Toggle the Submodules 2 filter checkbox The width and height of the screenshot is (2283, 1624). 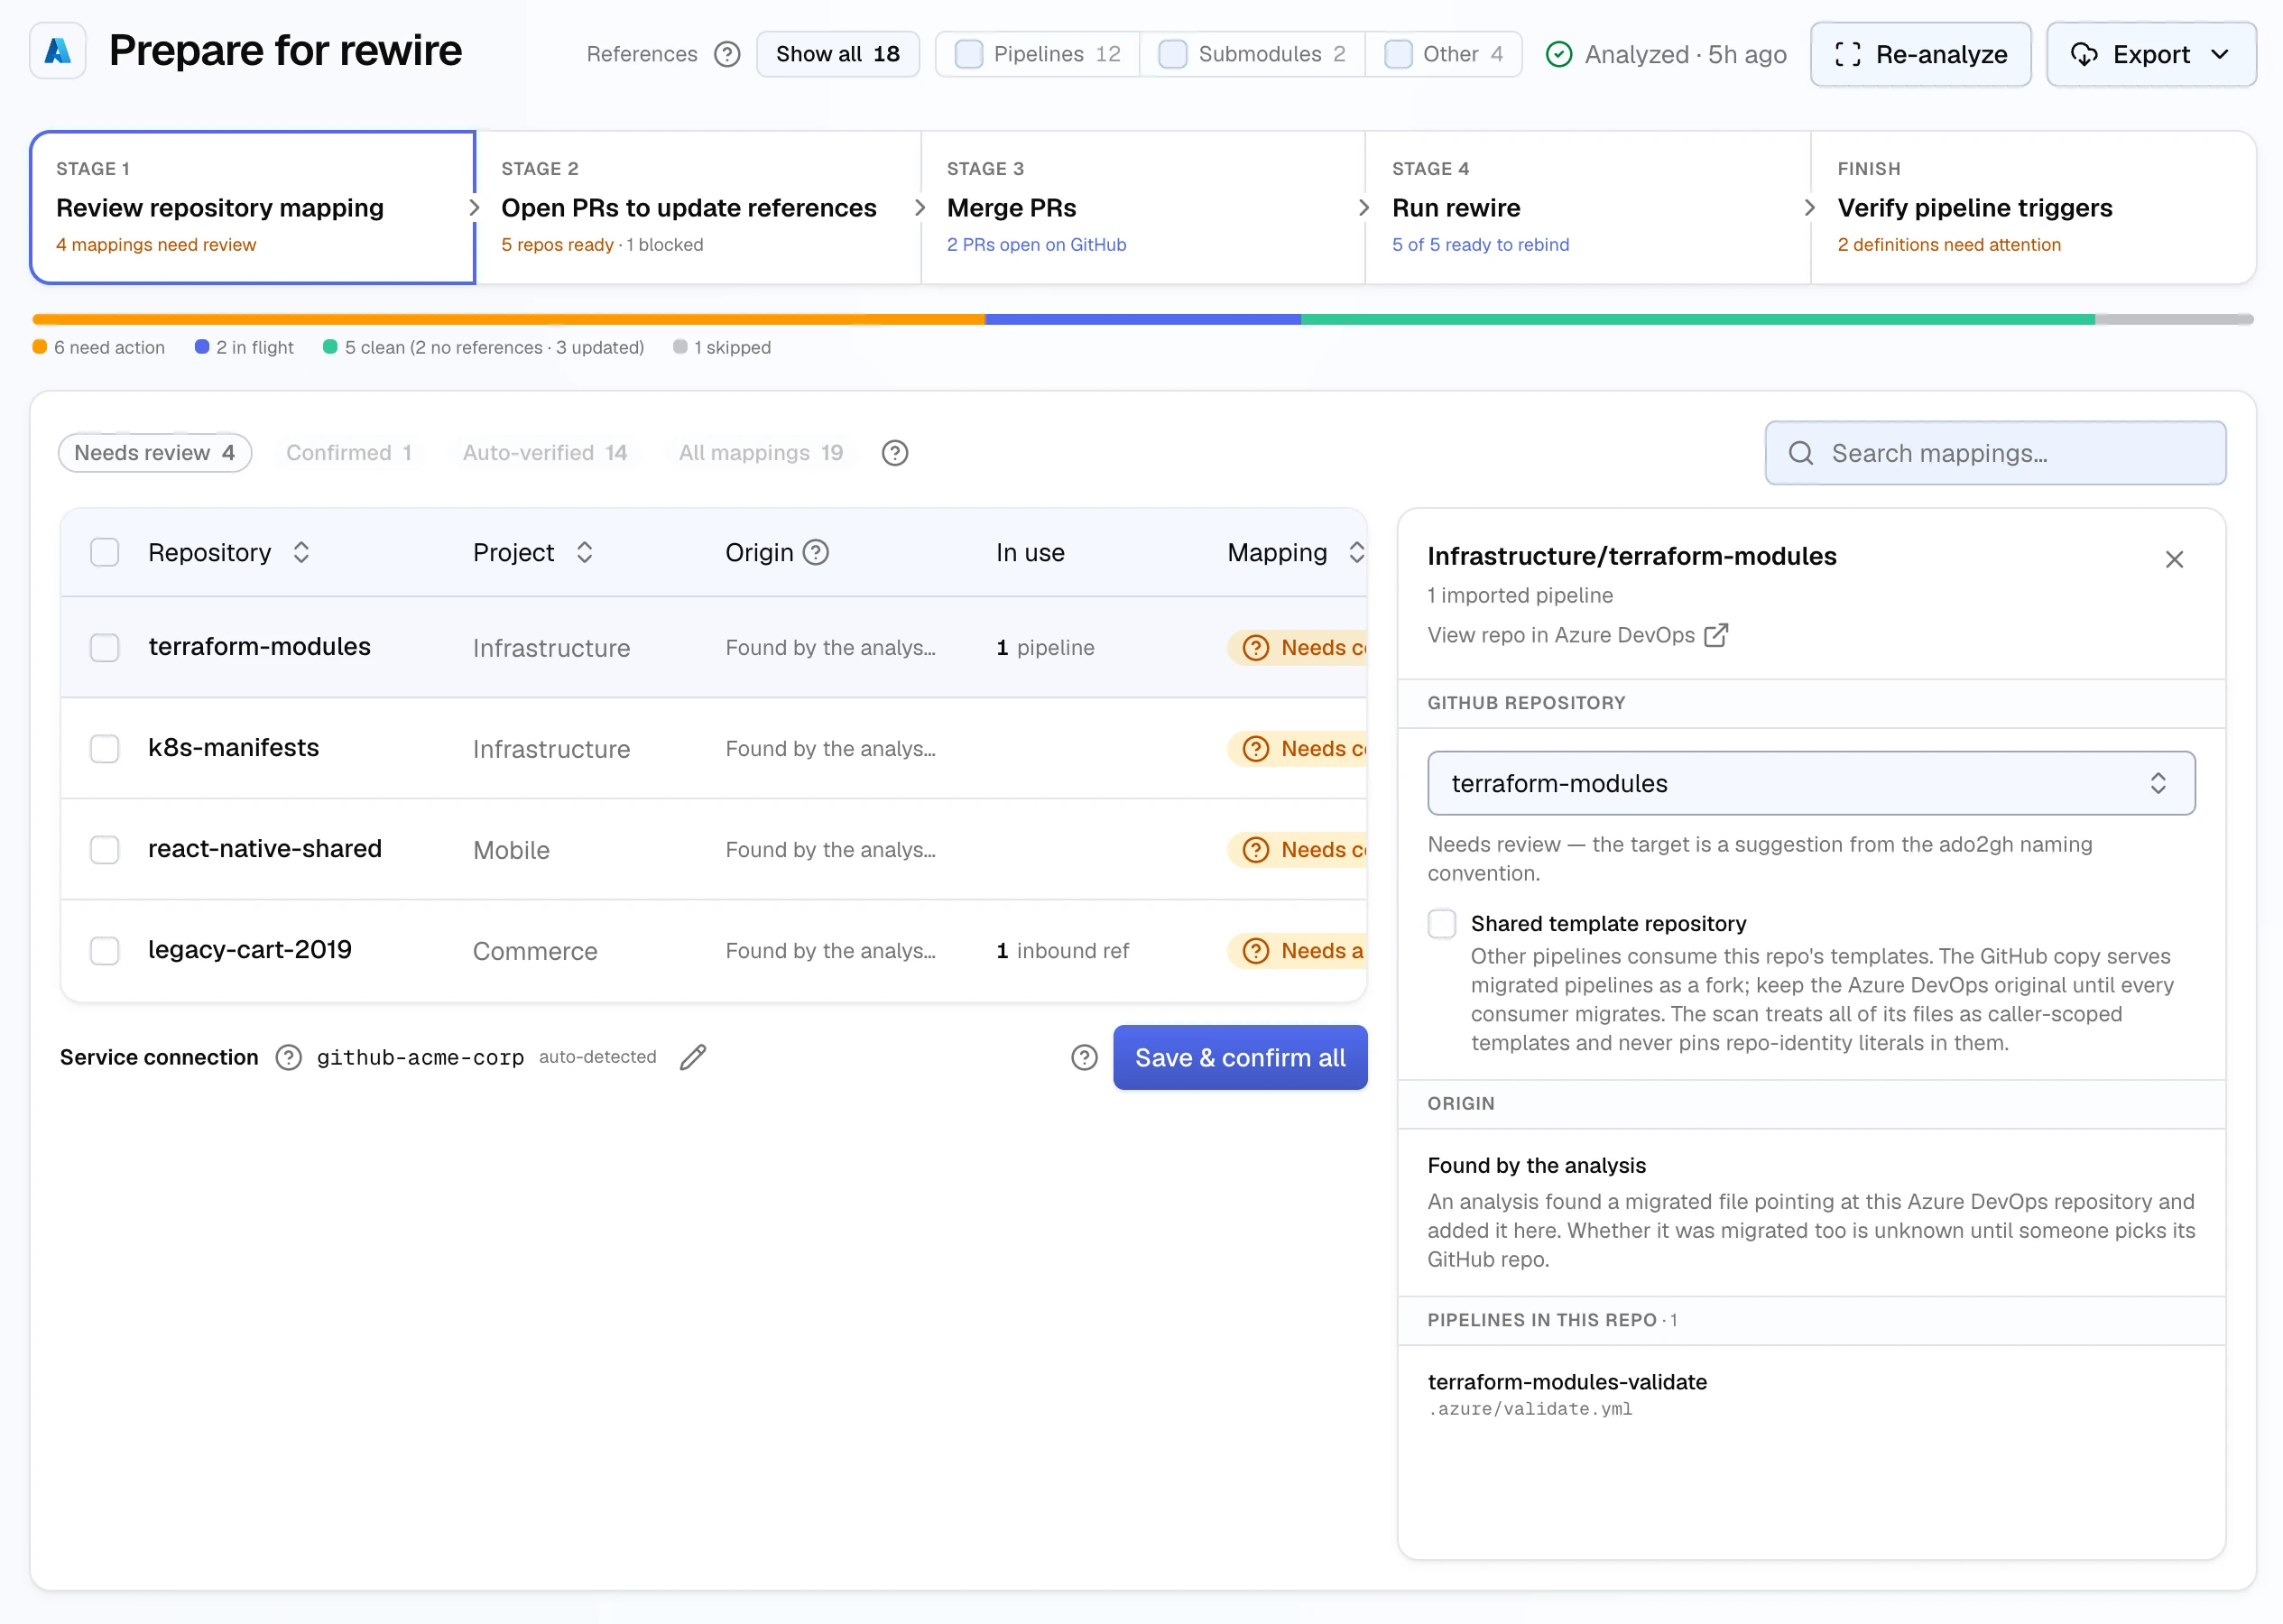[x=1173, y=54]
